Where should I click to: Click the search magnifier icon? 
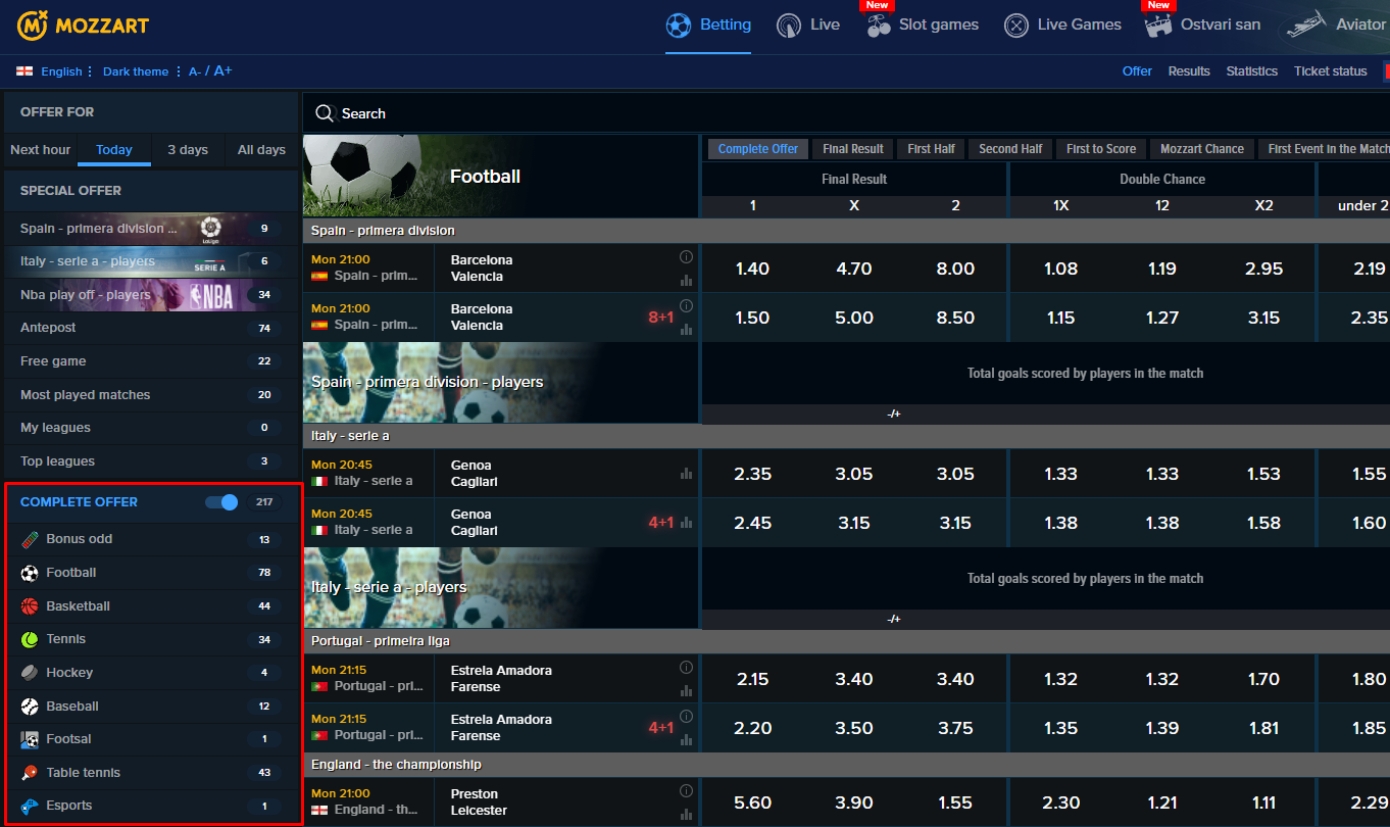(324, 113)
